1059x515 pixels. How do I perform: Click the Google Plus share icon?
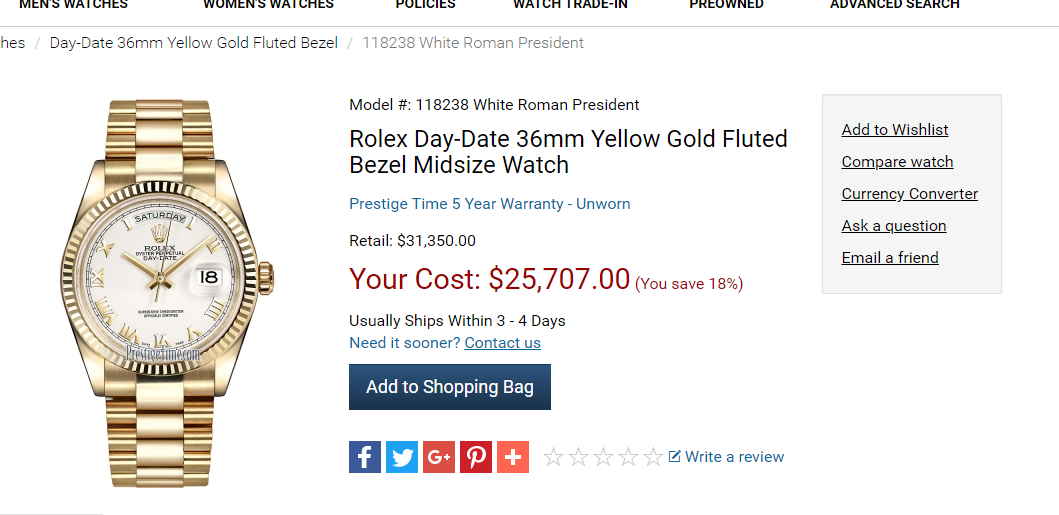[439, 457]
